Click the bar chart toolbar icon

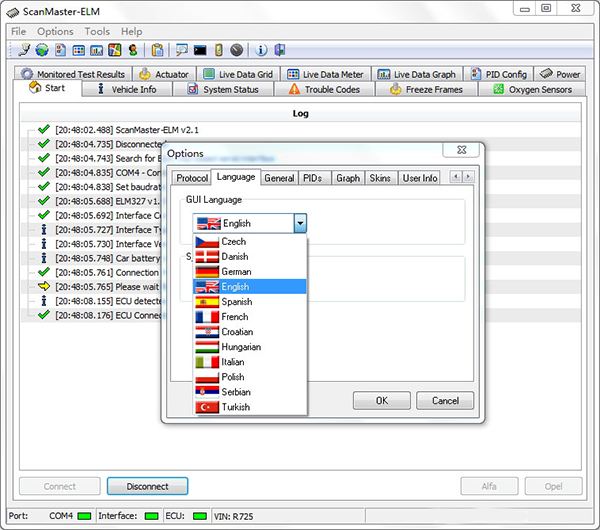(96, 50)
